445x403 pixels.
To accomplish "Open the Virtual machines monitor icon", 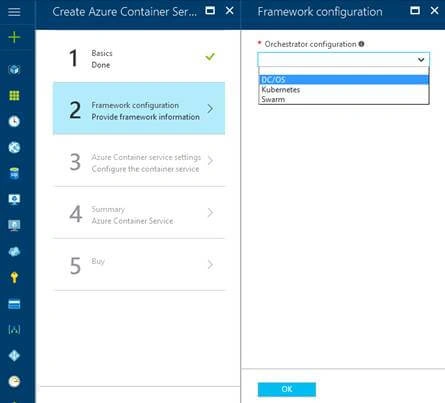I will point(14,199).
